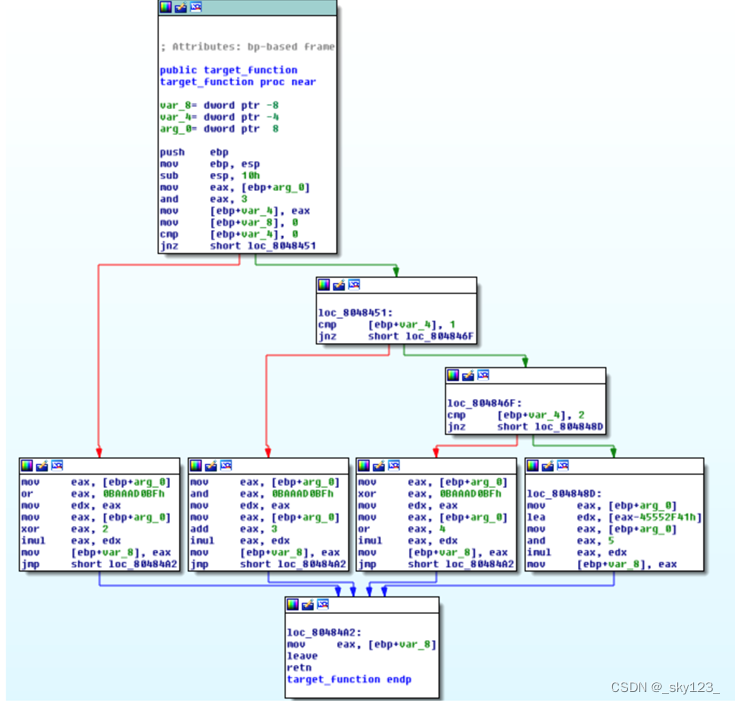Select 'public target_function' declaration line

(x=228, y=70)
